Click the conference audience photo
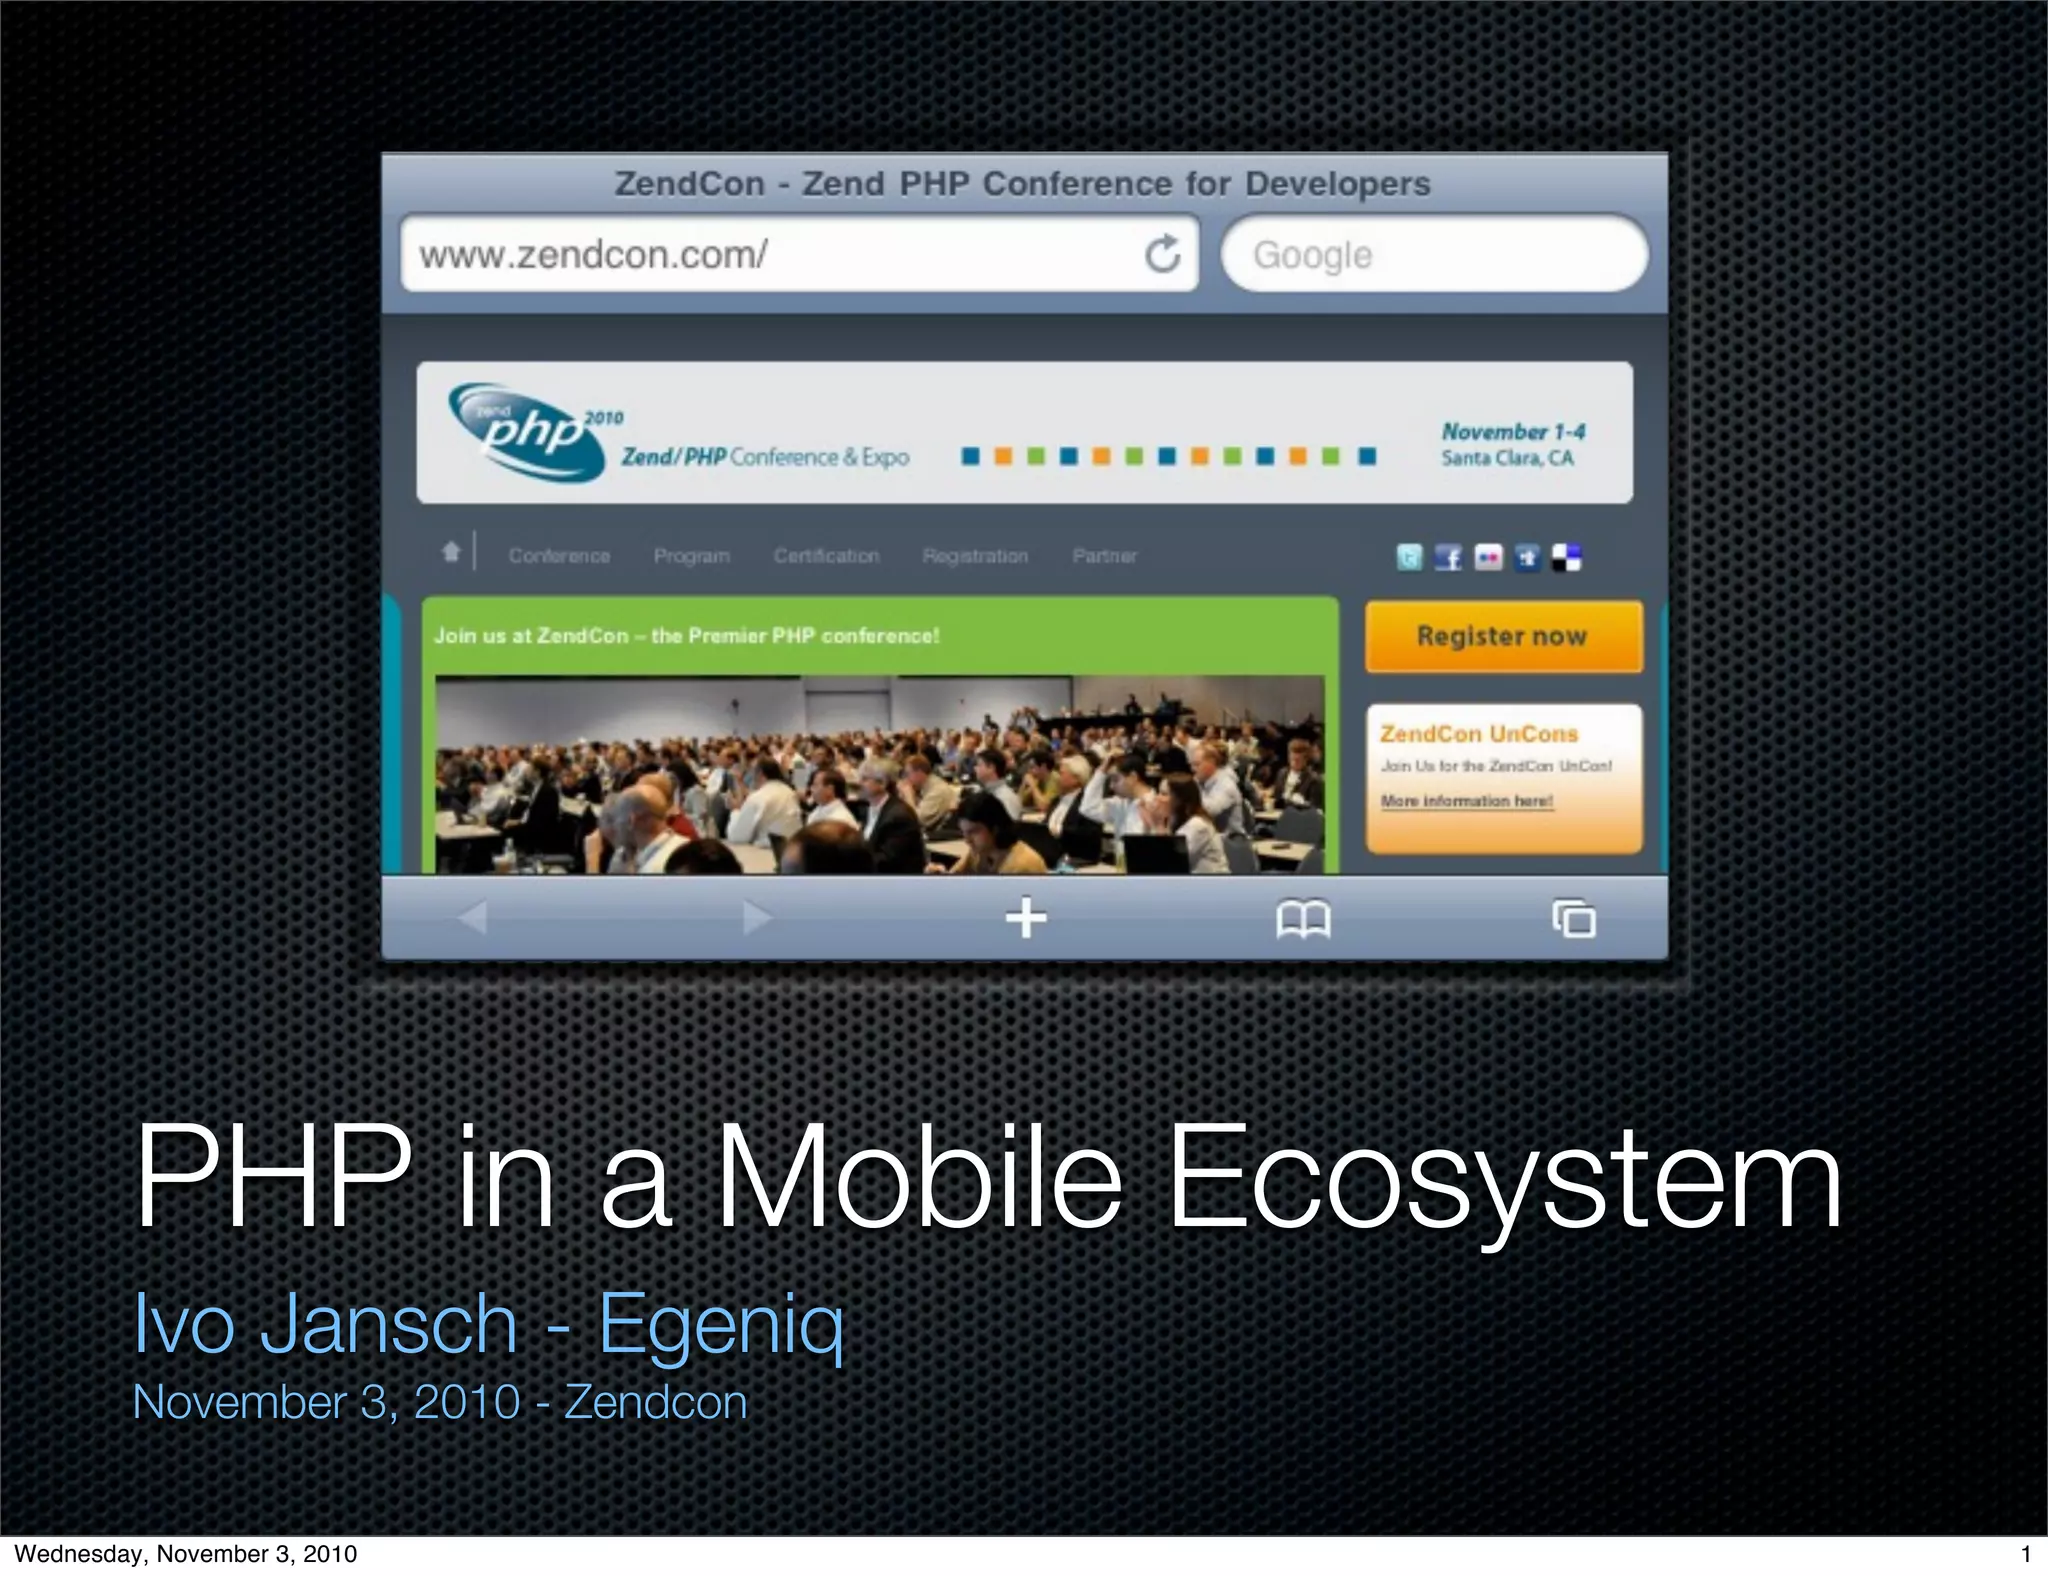The height and width of the screenshot is (1576, 2048). (x=880, y=775)
